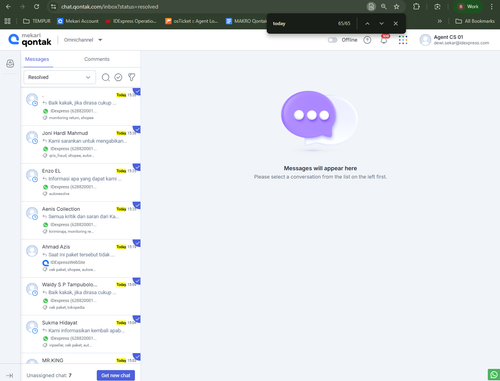Viewport: 500px width, 381px height.
Task: Open osTicket Agent Lo... bookmark
Action: click(192, 21)
